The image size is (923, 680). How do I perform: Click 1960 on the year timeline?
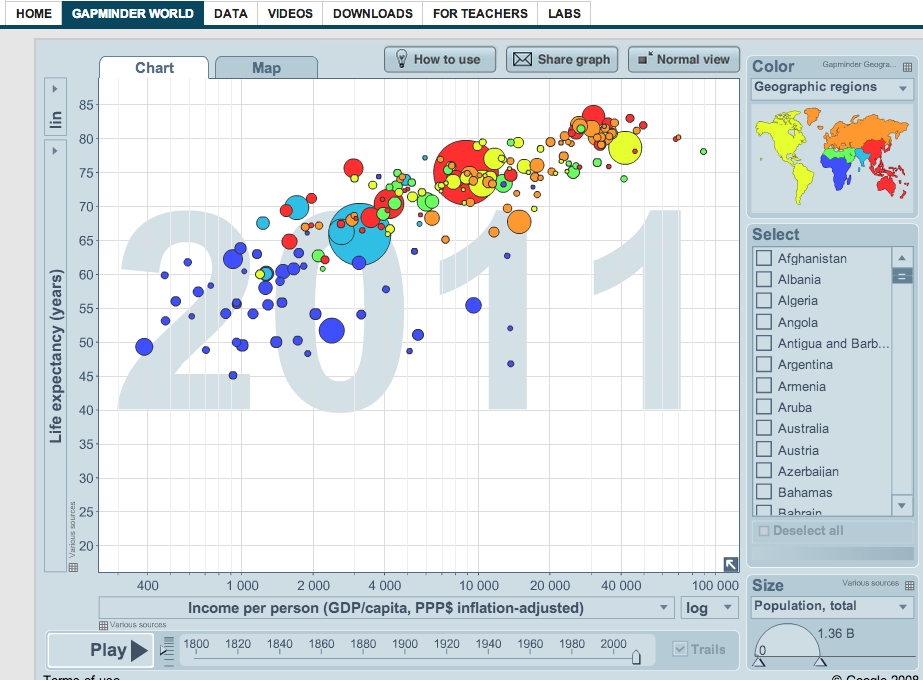tap(530, 644)
